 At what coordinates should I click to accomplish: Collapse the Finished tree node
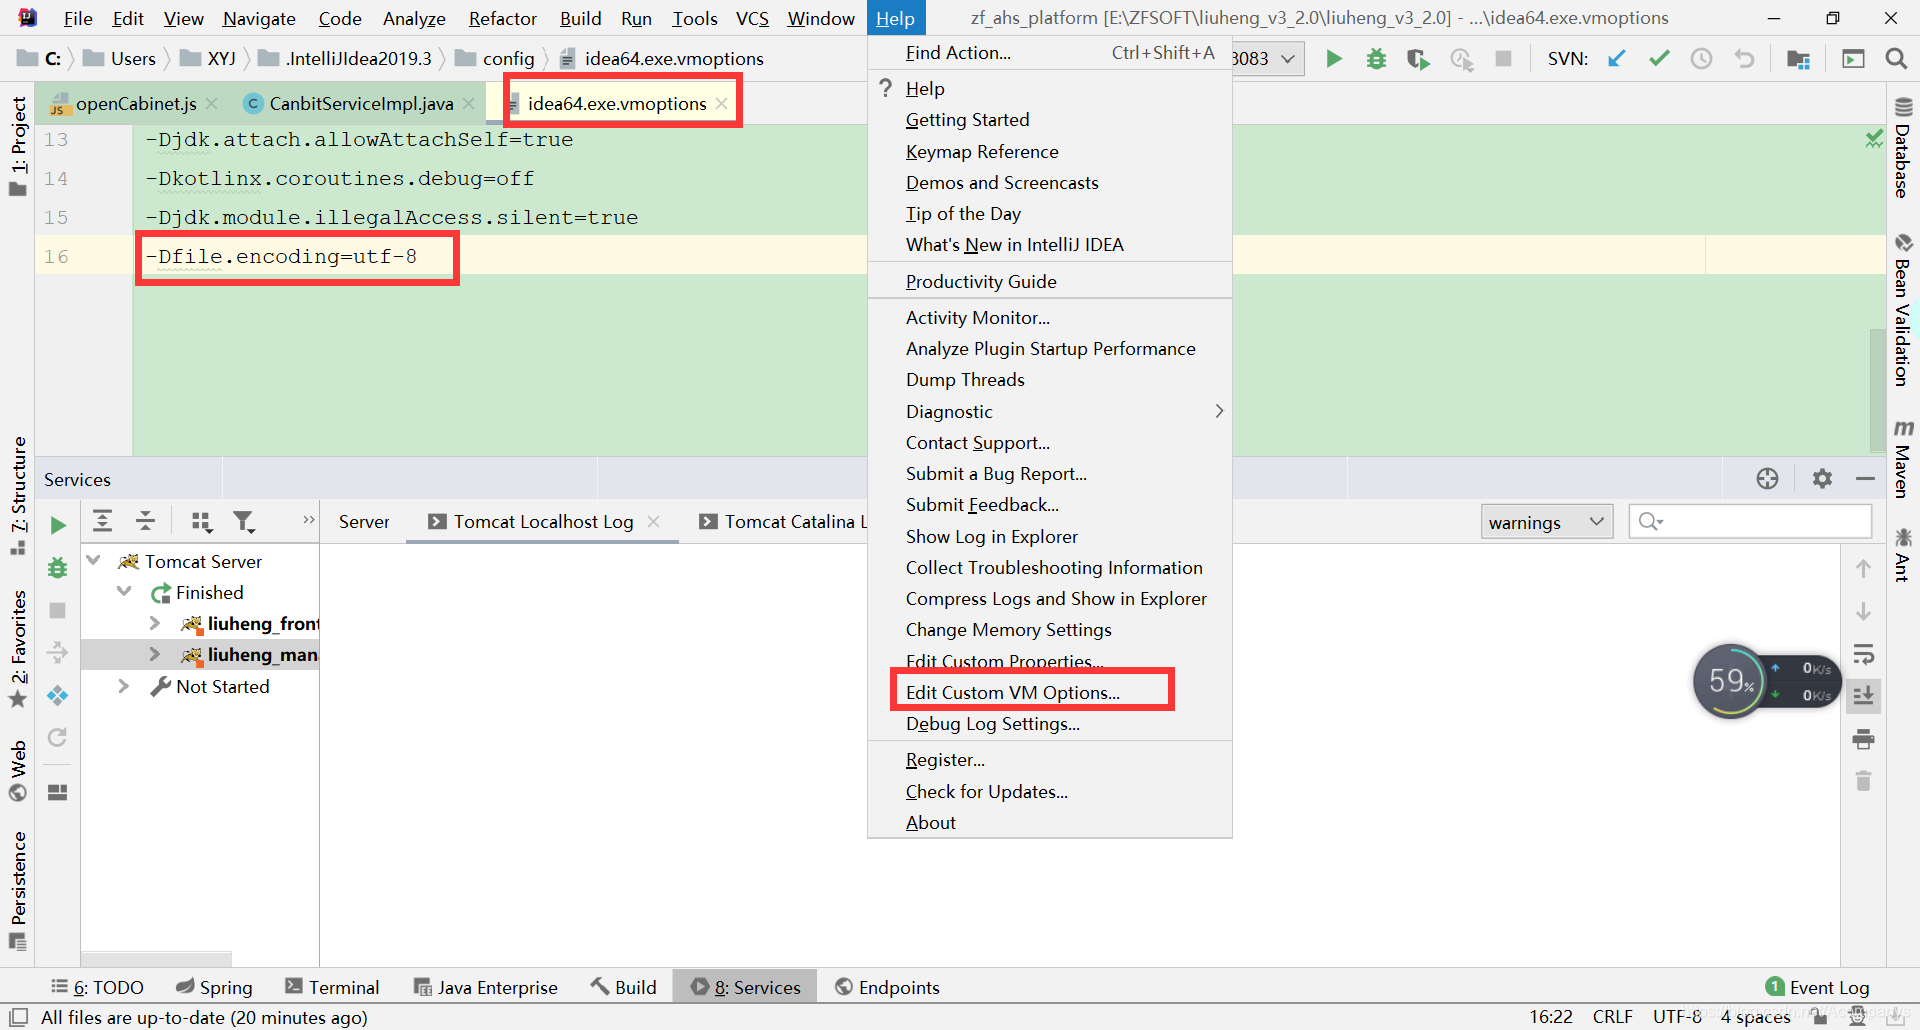pyautogui.click(x=124, y=591)
